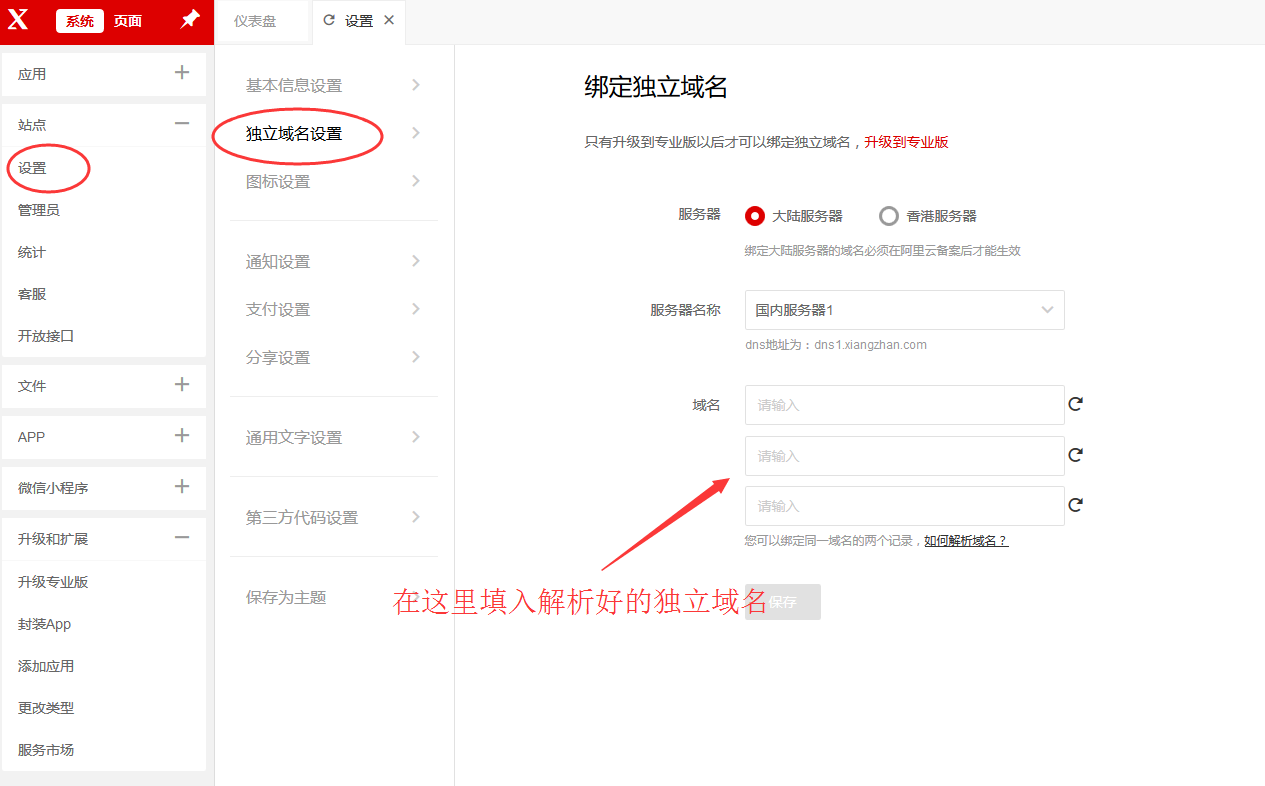Collapse the 站点 section minus icon
The height and width of the screenshot is (786, 1265).
click(x=182, y=123)
